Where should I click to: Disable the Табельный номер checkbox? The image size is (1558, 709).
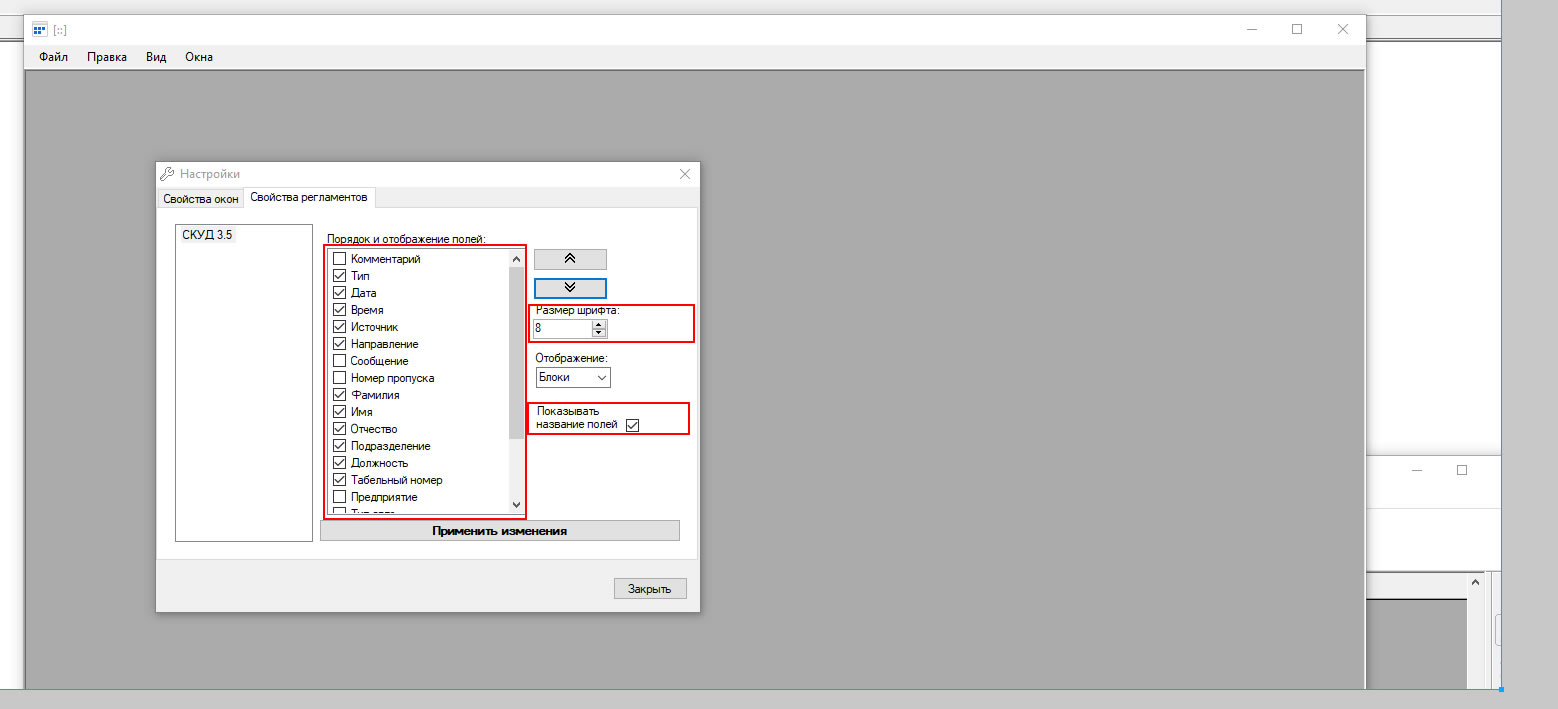340,480
